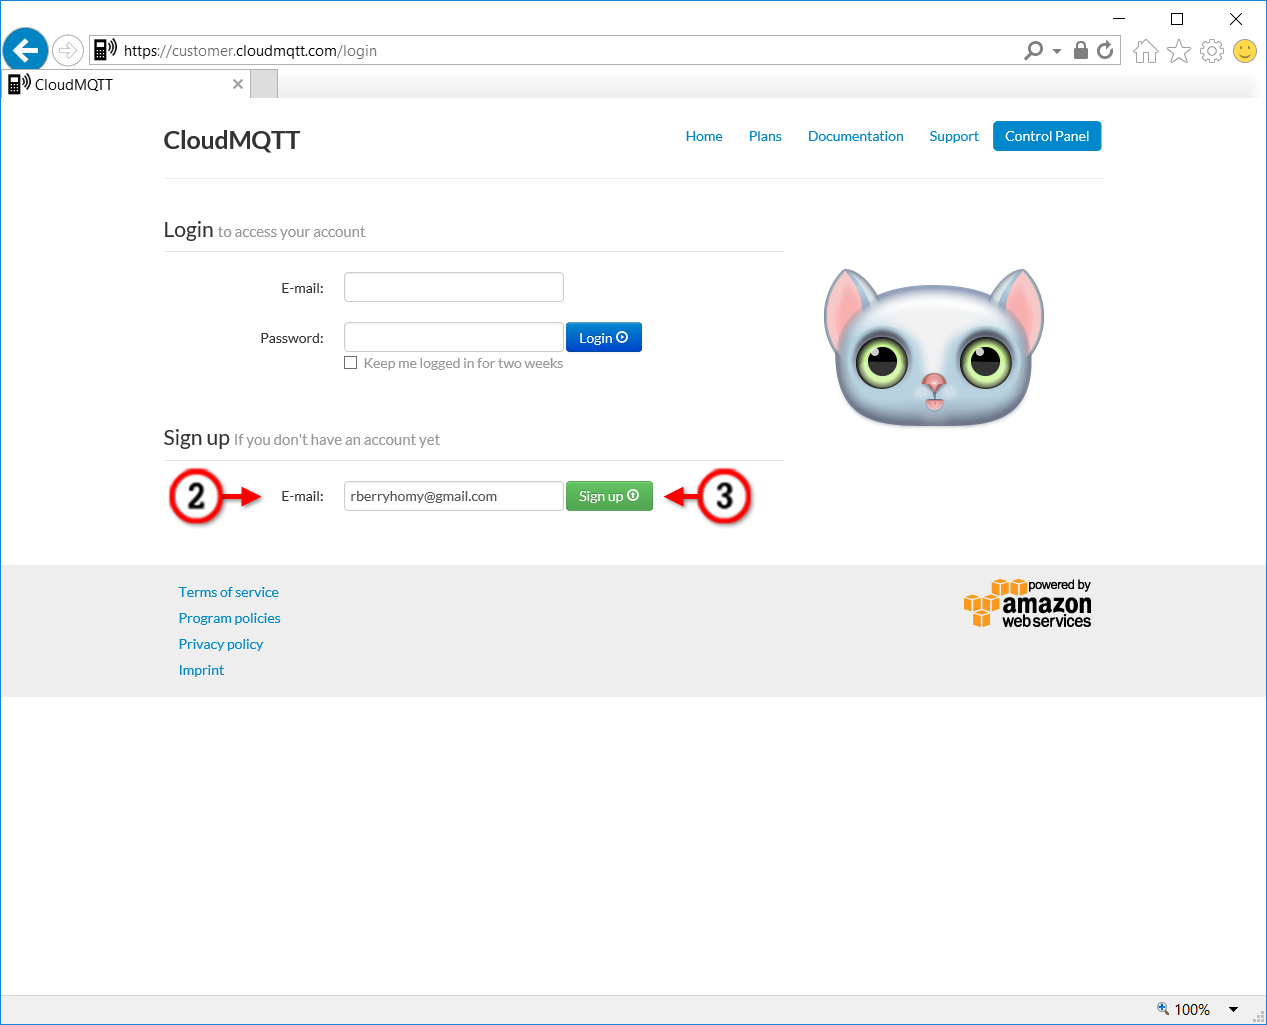Open the Favorites star icon
Viewport: 1267px width, 1025px height.
click(x=1179, y=51)
